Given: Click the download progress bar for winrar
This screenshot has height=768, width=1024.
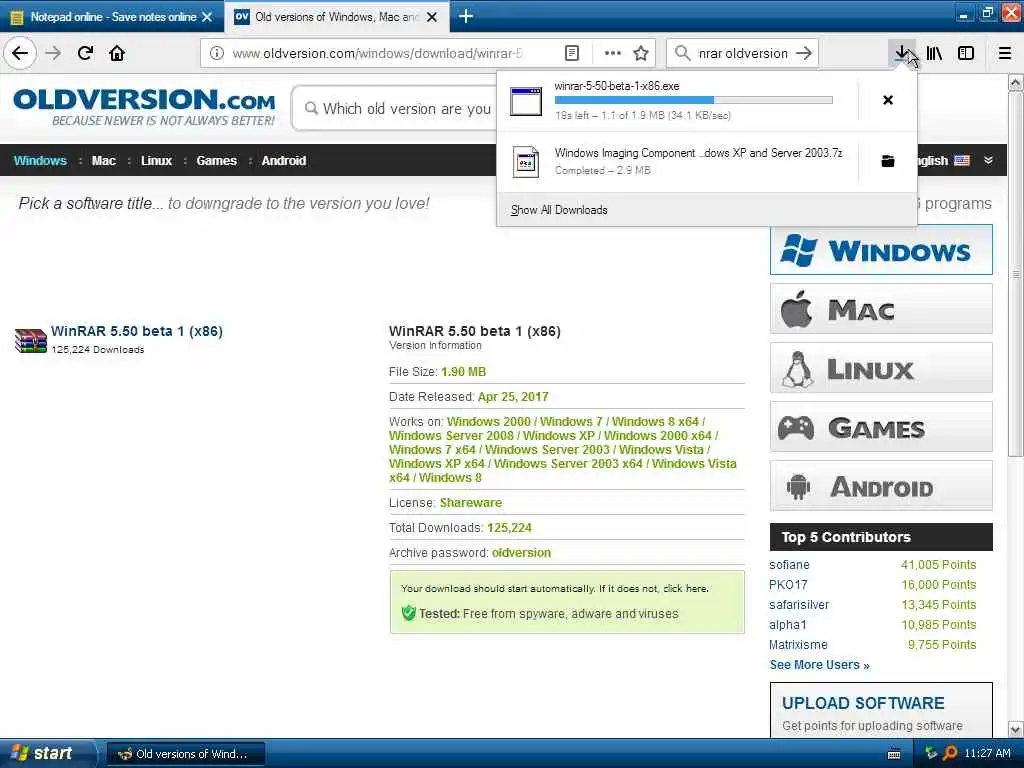Looking at the screenshot, I should coord(694,100).
